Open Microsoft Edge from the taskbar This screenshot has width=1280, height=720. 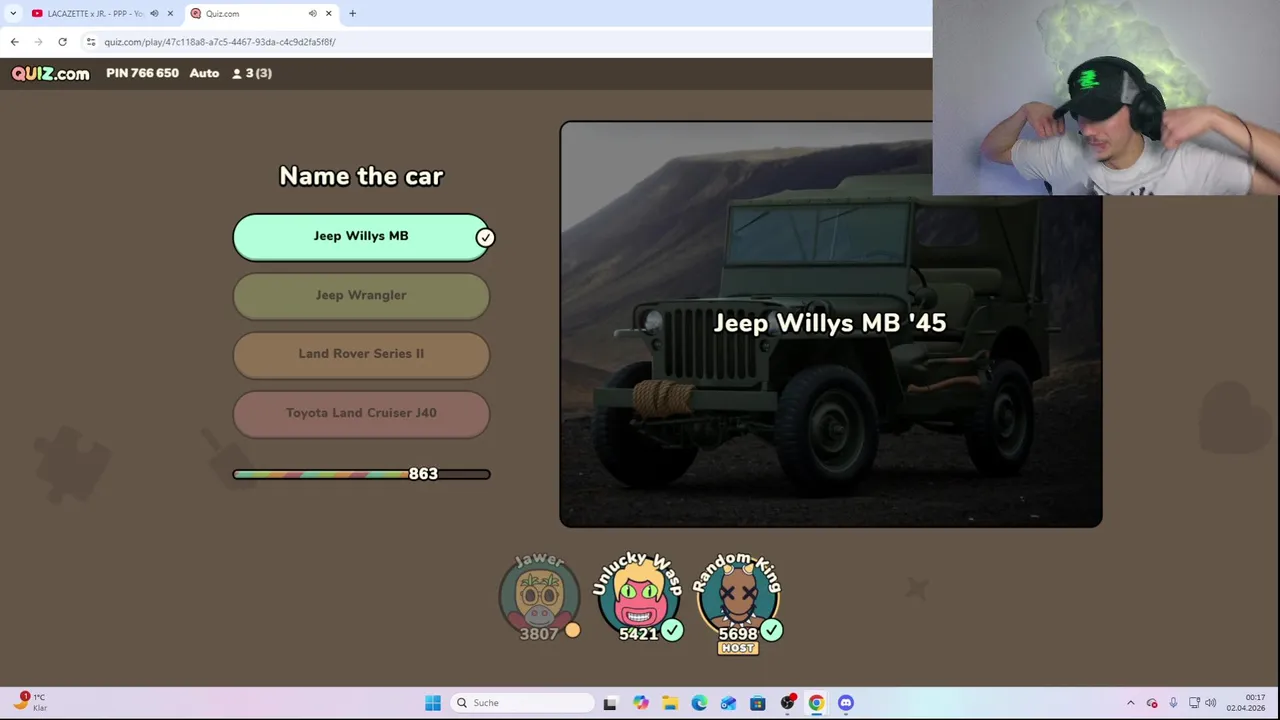pos(699,703)
